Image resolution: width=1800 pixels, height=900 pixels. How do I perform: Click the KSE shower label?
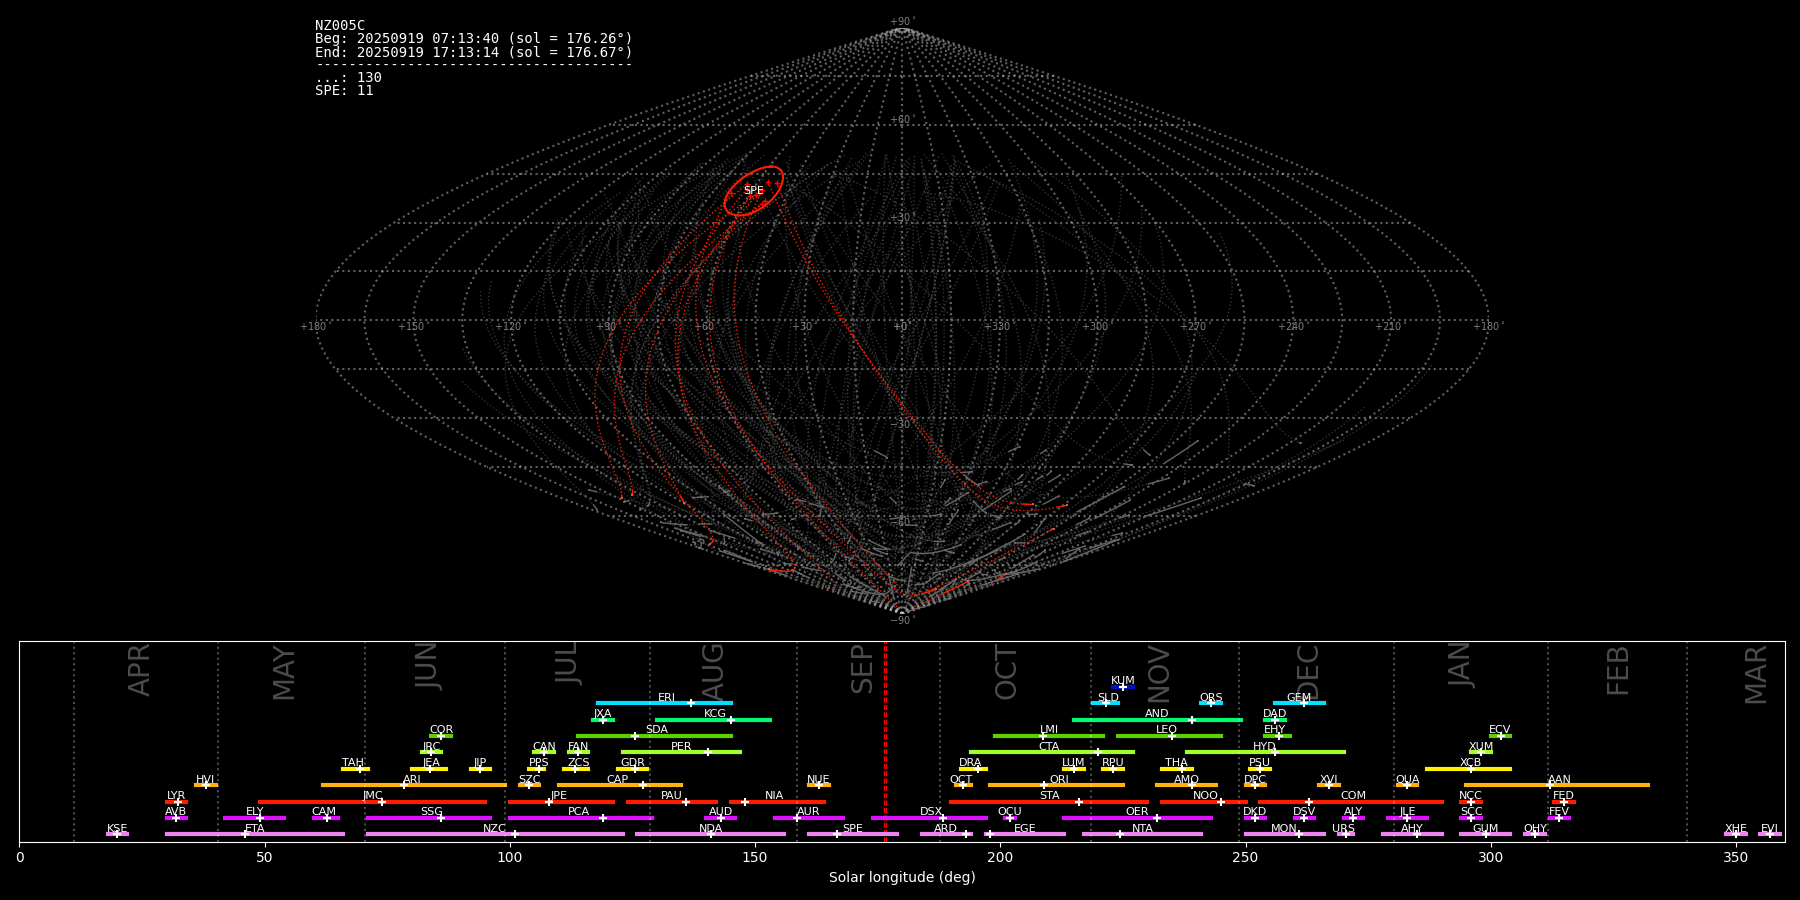click(117, 828)
